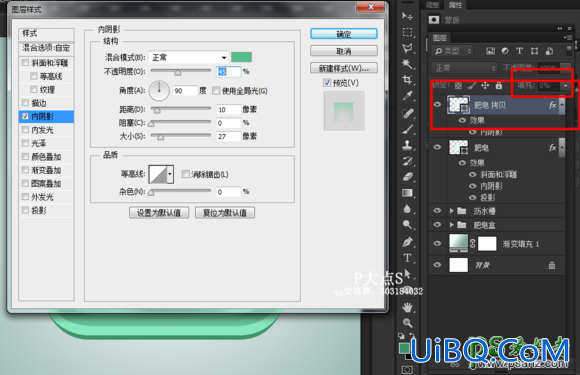
Task: Select 图层 panel tab
Action: pyautogui.click(x=440, y=38)
